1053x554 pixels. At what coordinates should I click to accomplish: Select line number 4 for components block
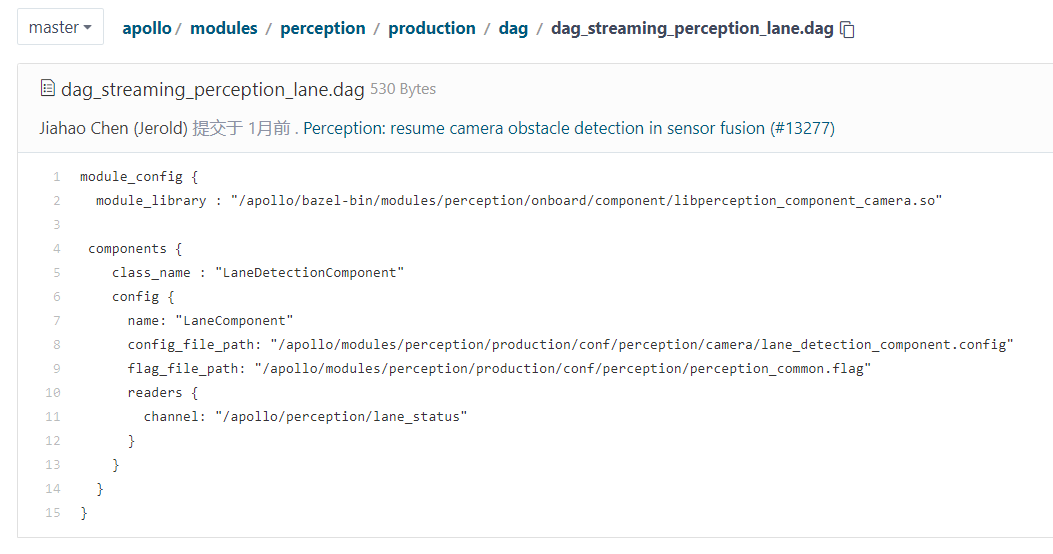(57, 249)
